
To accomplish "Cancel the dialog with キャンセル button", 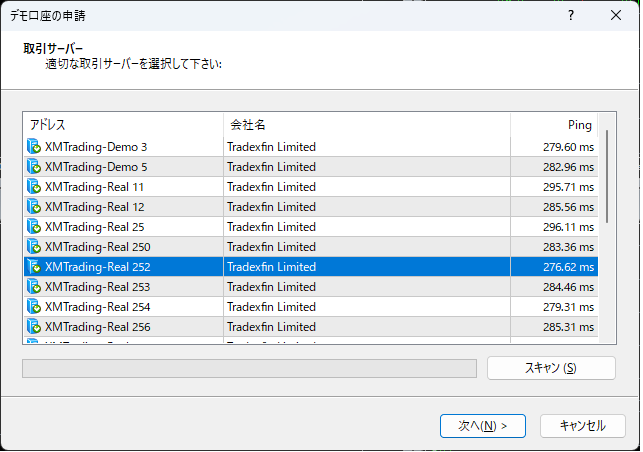I will click(x=582, y=425).
